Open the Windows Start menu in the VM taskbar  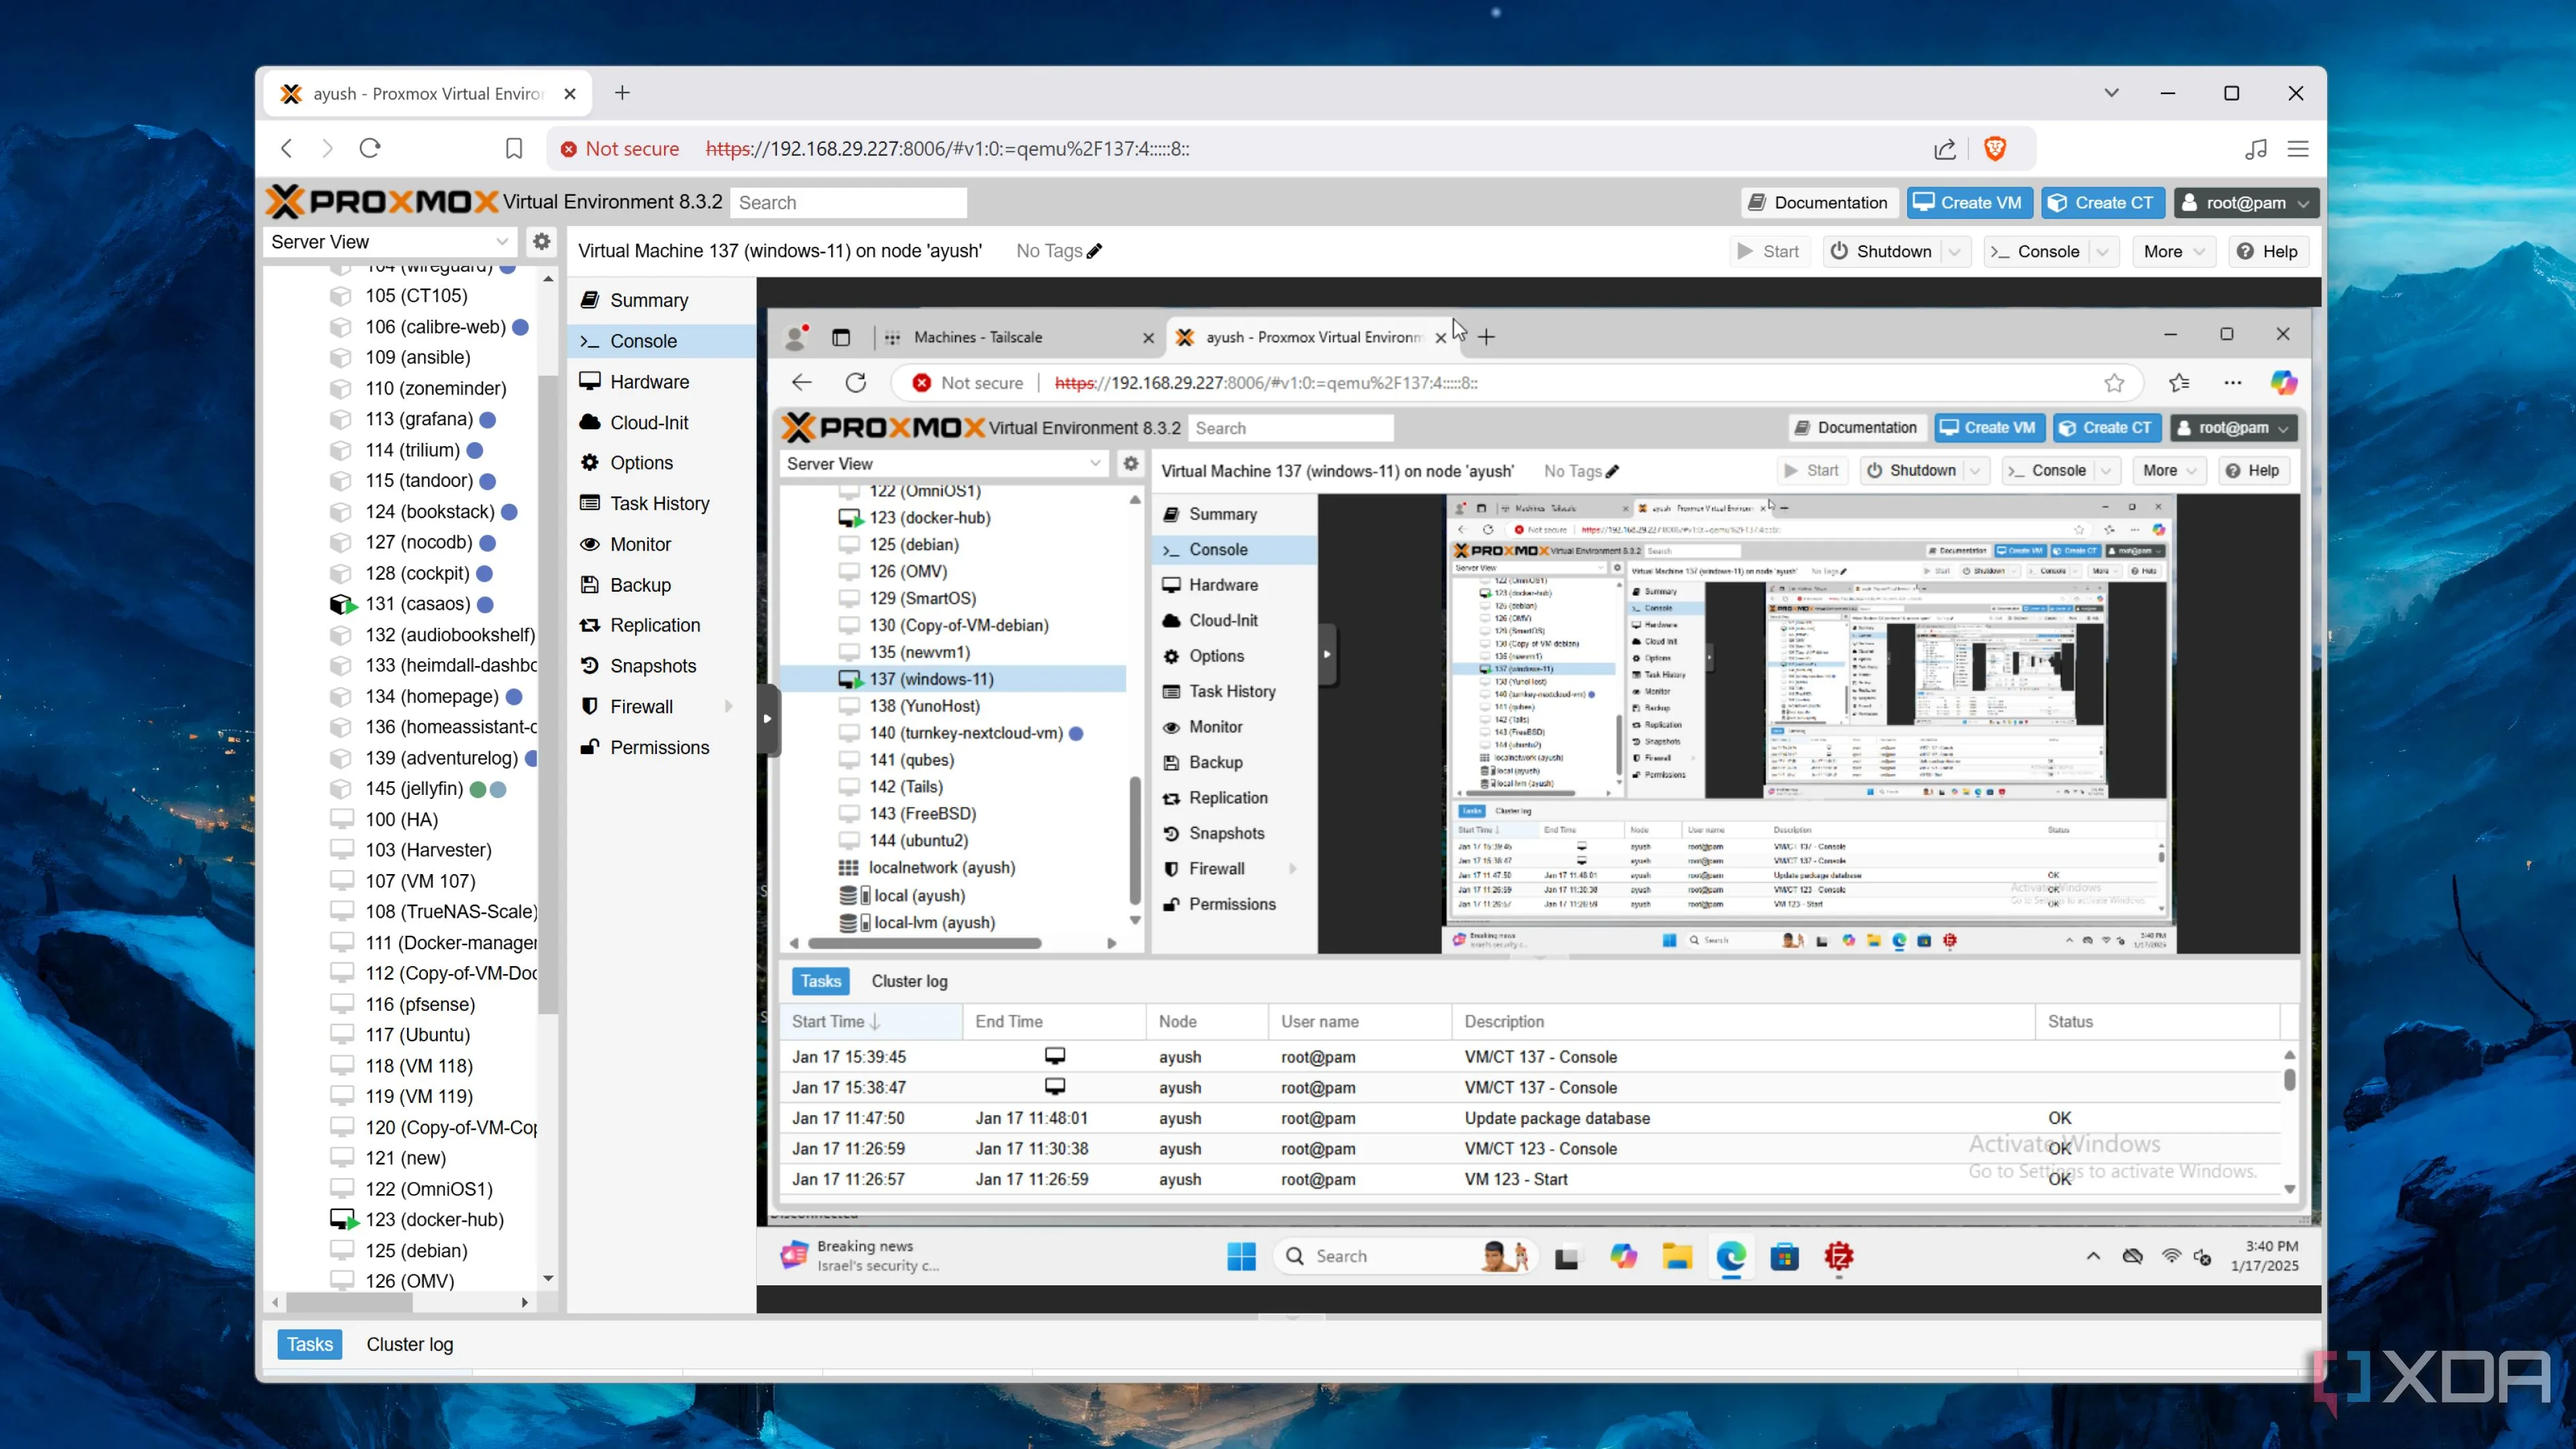[x=1241, y=1256]
